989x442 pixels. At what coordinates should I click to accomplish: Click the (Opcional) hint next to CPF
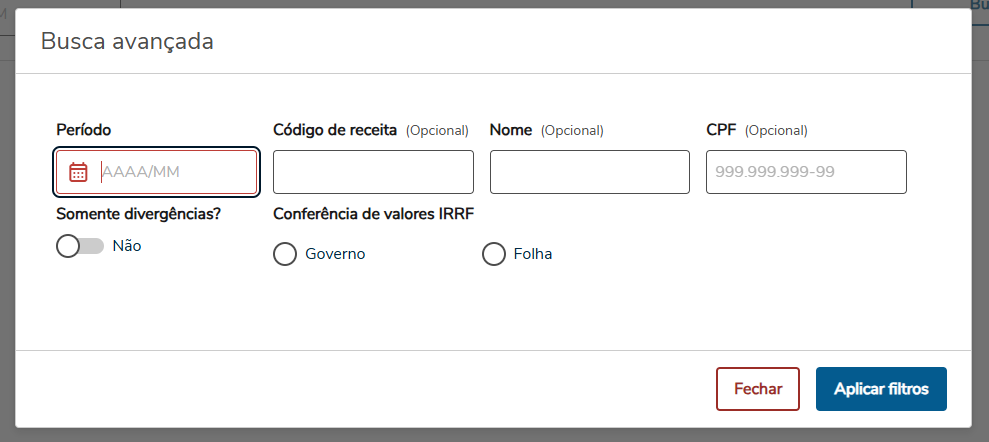pyautogui.click(x=776, y=130)
